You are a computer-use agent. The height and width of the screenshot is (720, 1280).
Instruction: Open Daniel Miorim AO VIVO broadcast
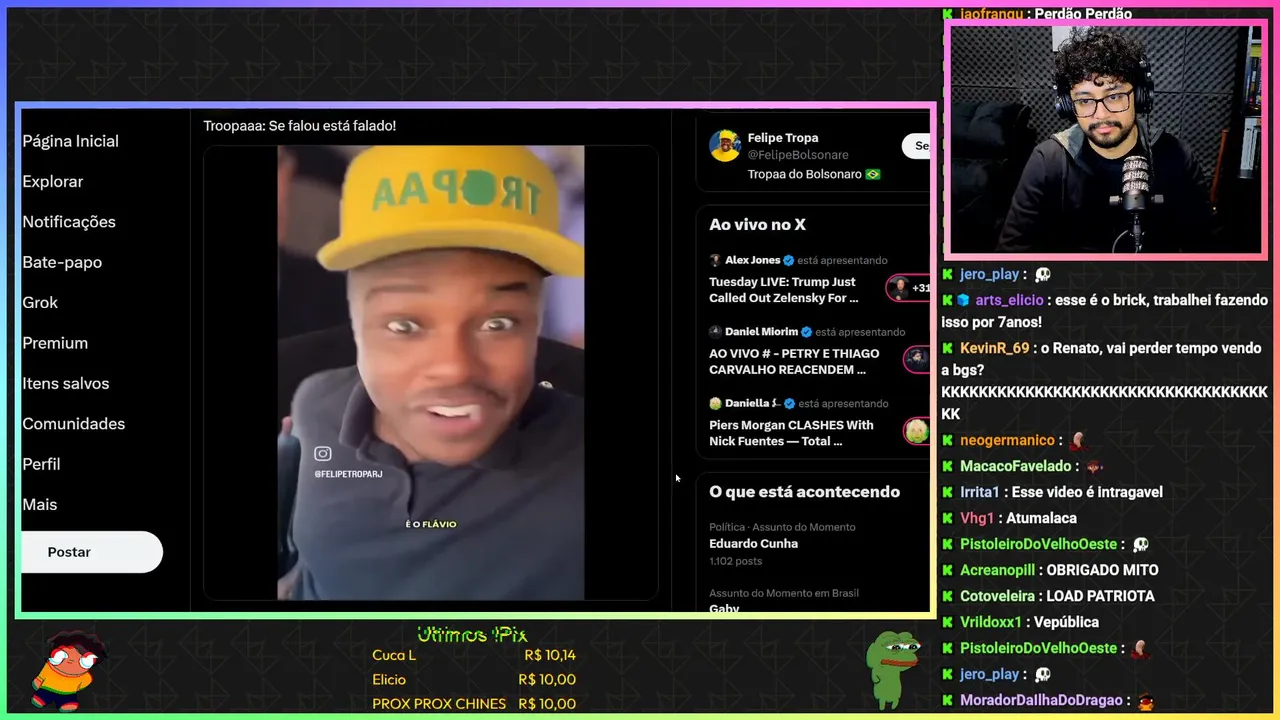794,362
